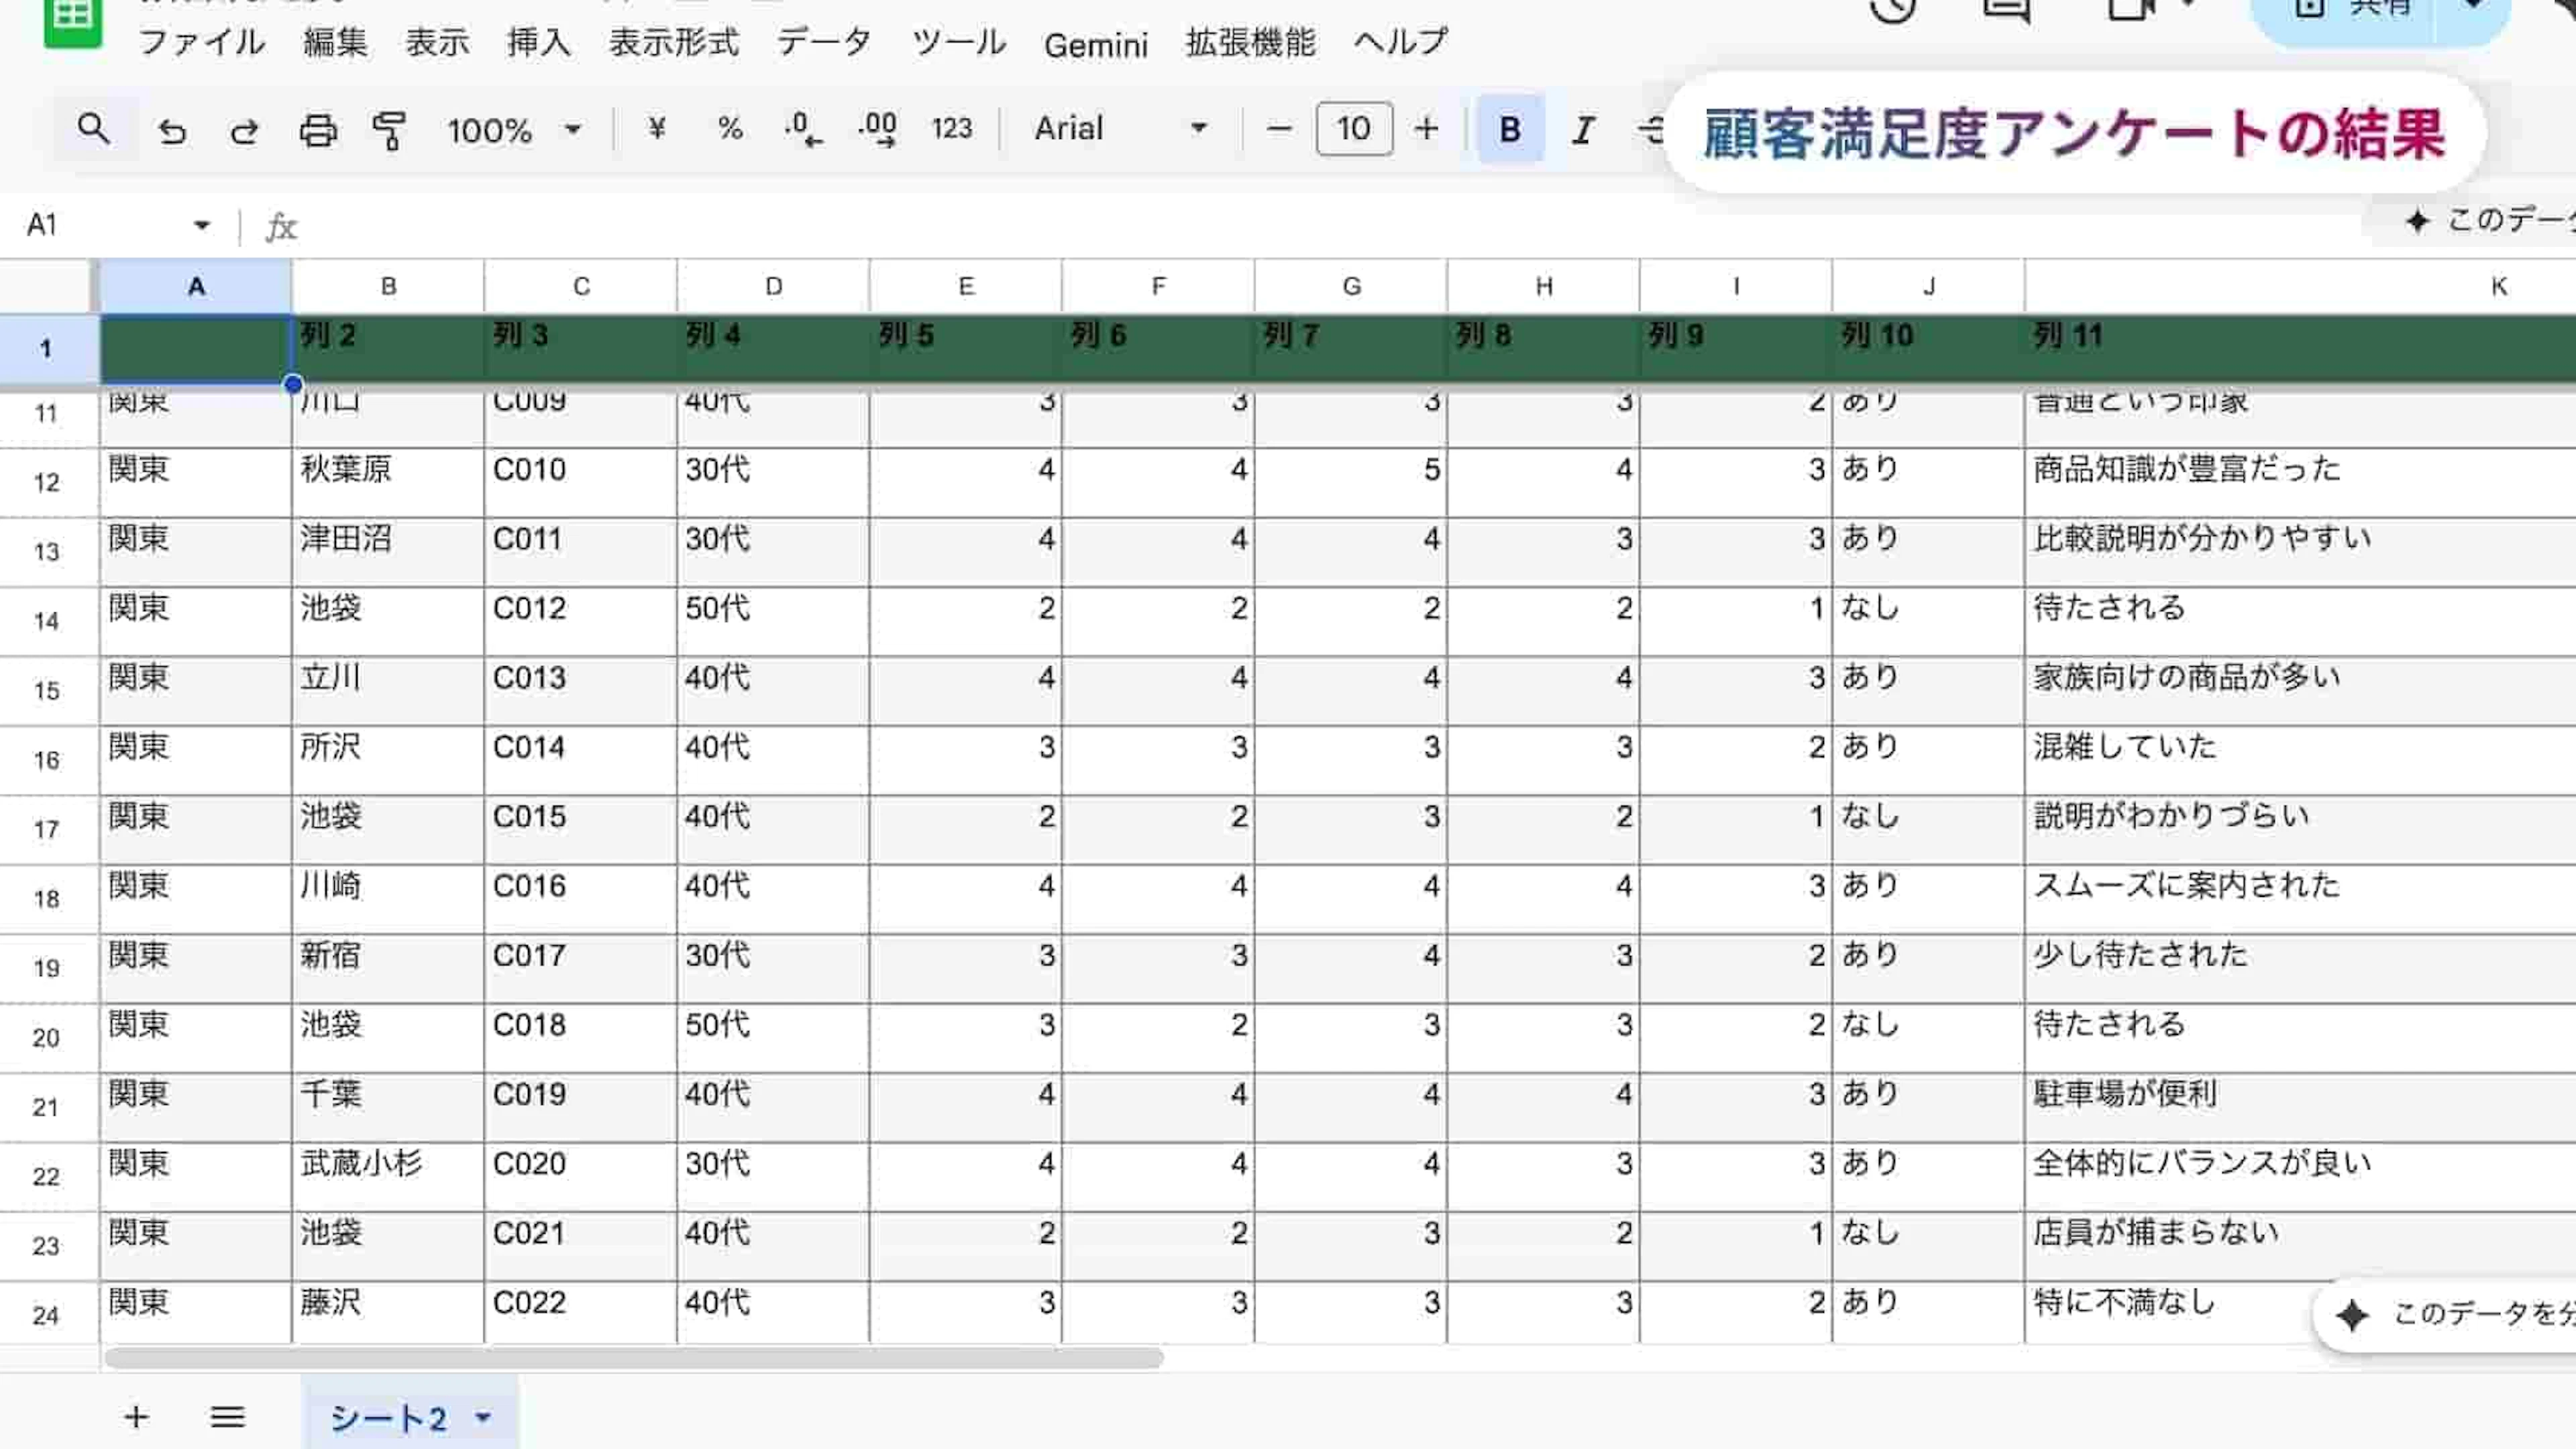This screenshot has height=1449, width=2576.
Task: Toggle italic formatting button
Action: pos(1583,129)
